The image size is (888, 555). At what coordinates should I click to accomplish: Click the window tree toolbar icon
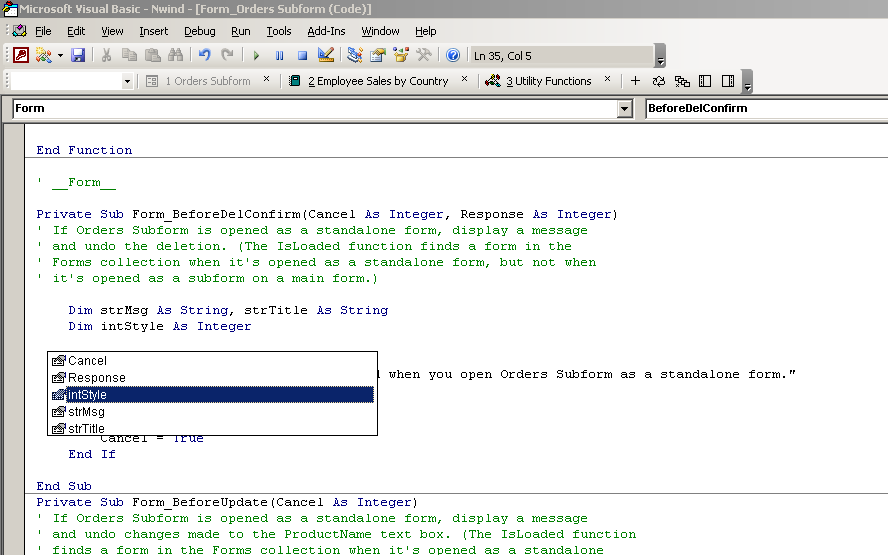(x=682, y=81)
